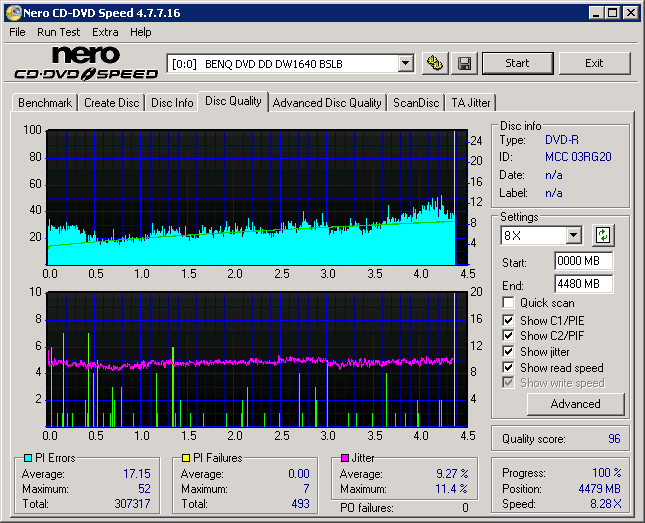Open the Extra menu
This screenshot has height=523, width=645.
105,32
